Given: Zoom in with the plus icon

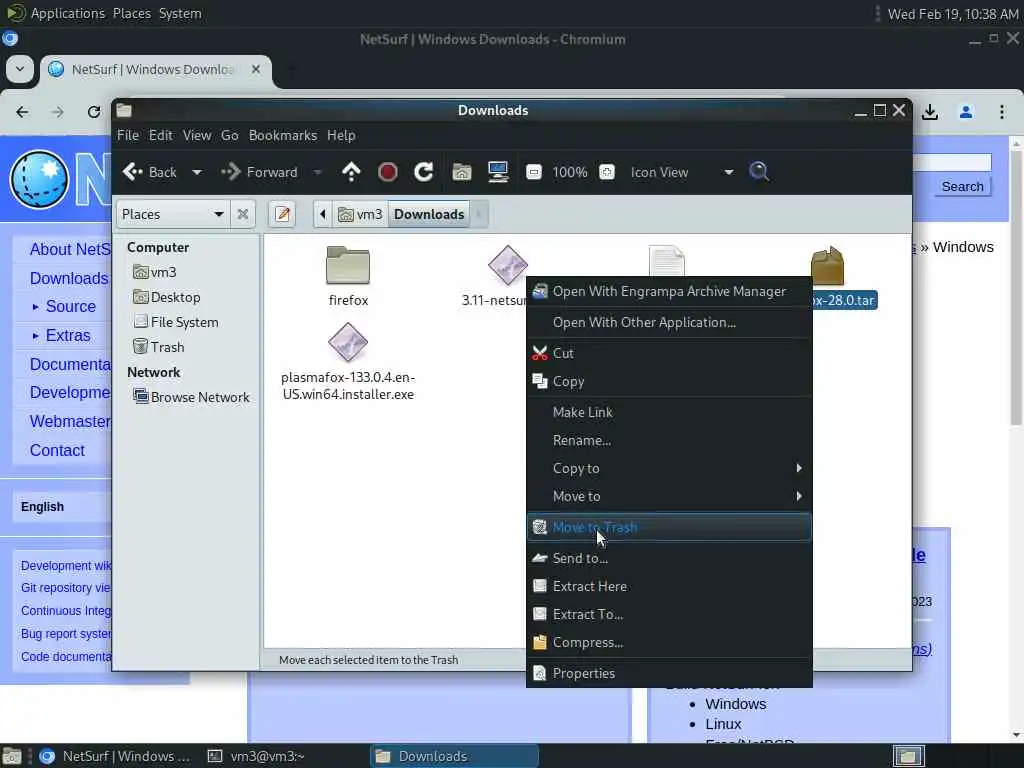Looking at the screenshot, I should pos(607,172).
